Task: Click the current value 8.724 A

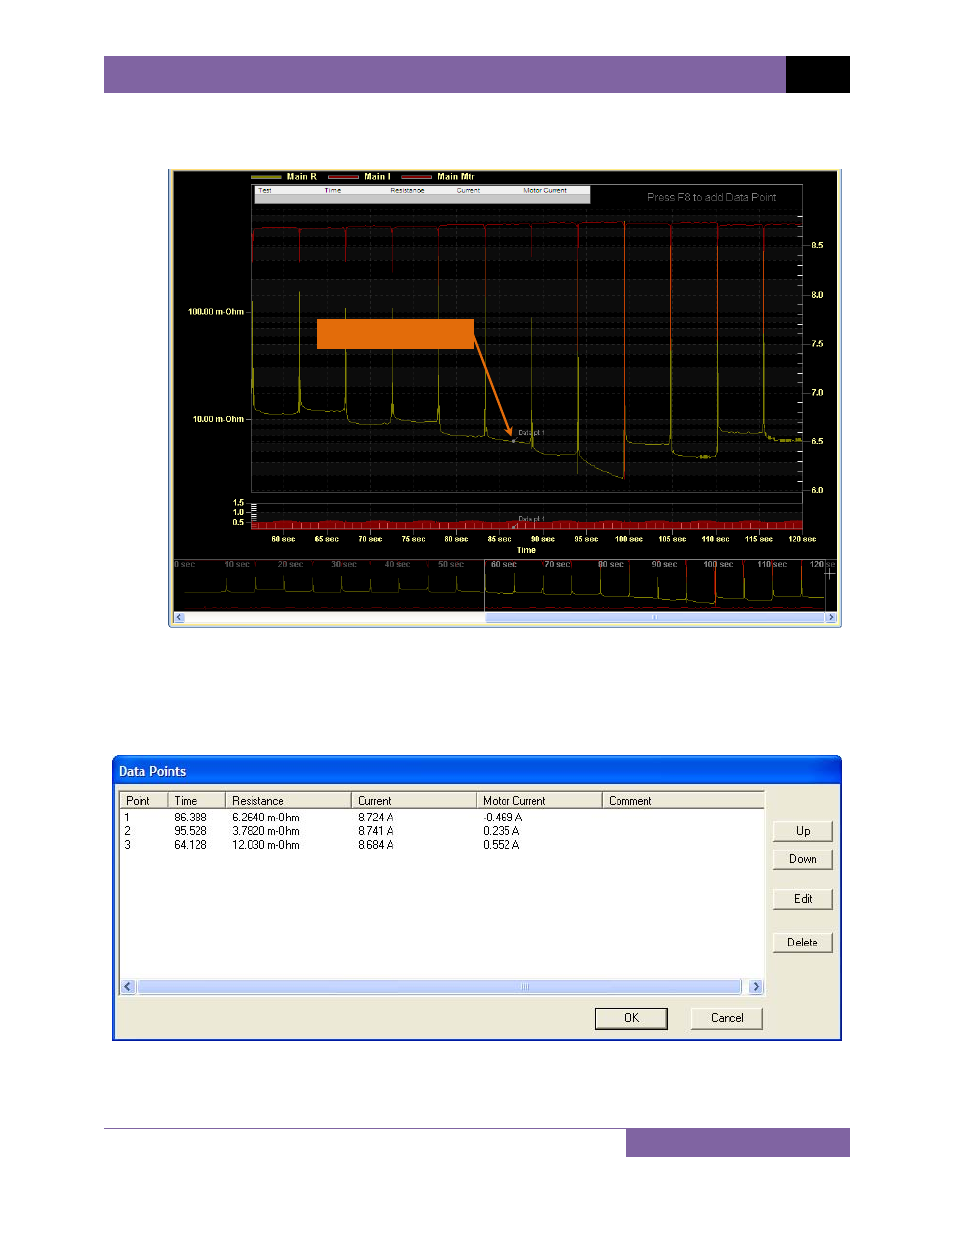Action: click(x=376, y=817)
